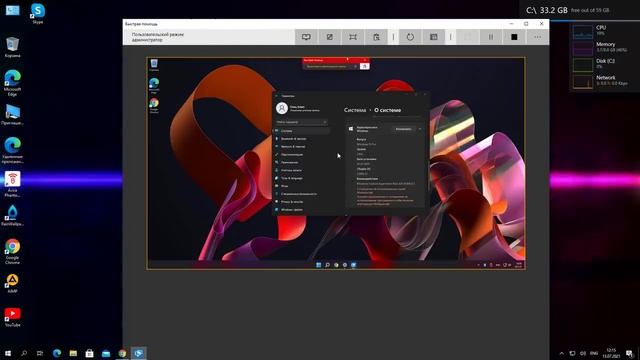Click the remote taskbar search icon

pyautogui.click(x=327, y=265)
